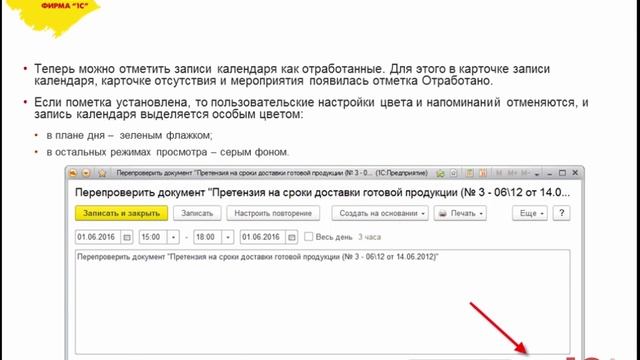This screenshot has width=640, height=360.
Task: Click the get link icon next to the title text
Action: point(440,173)
